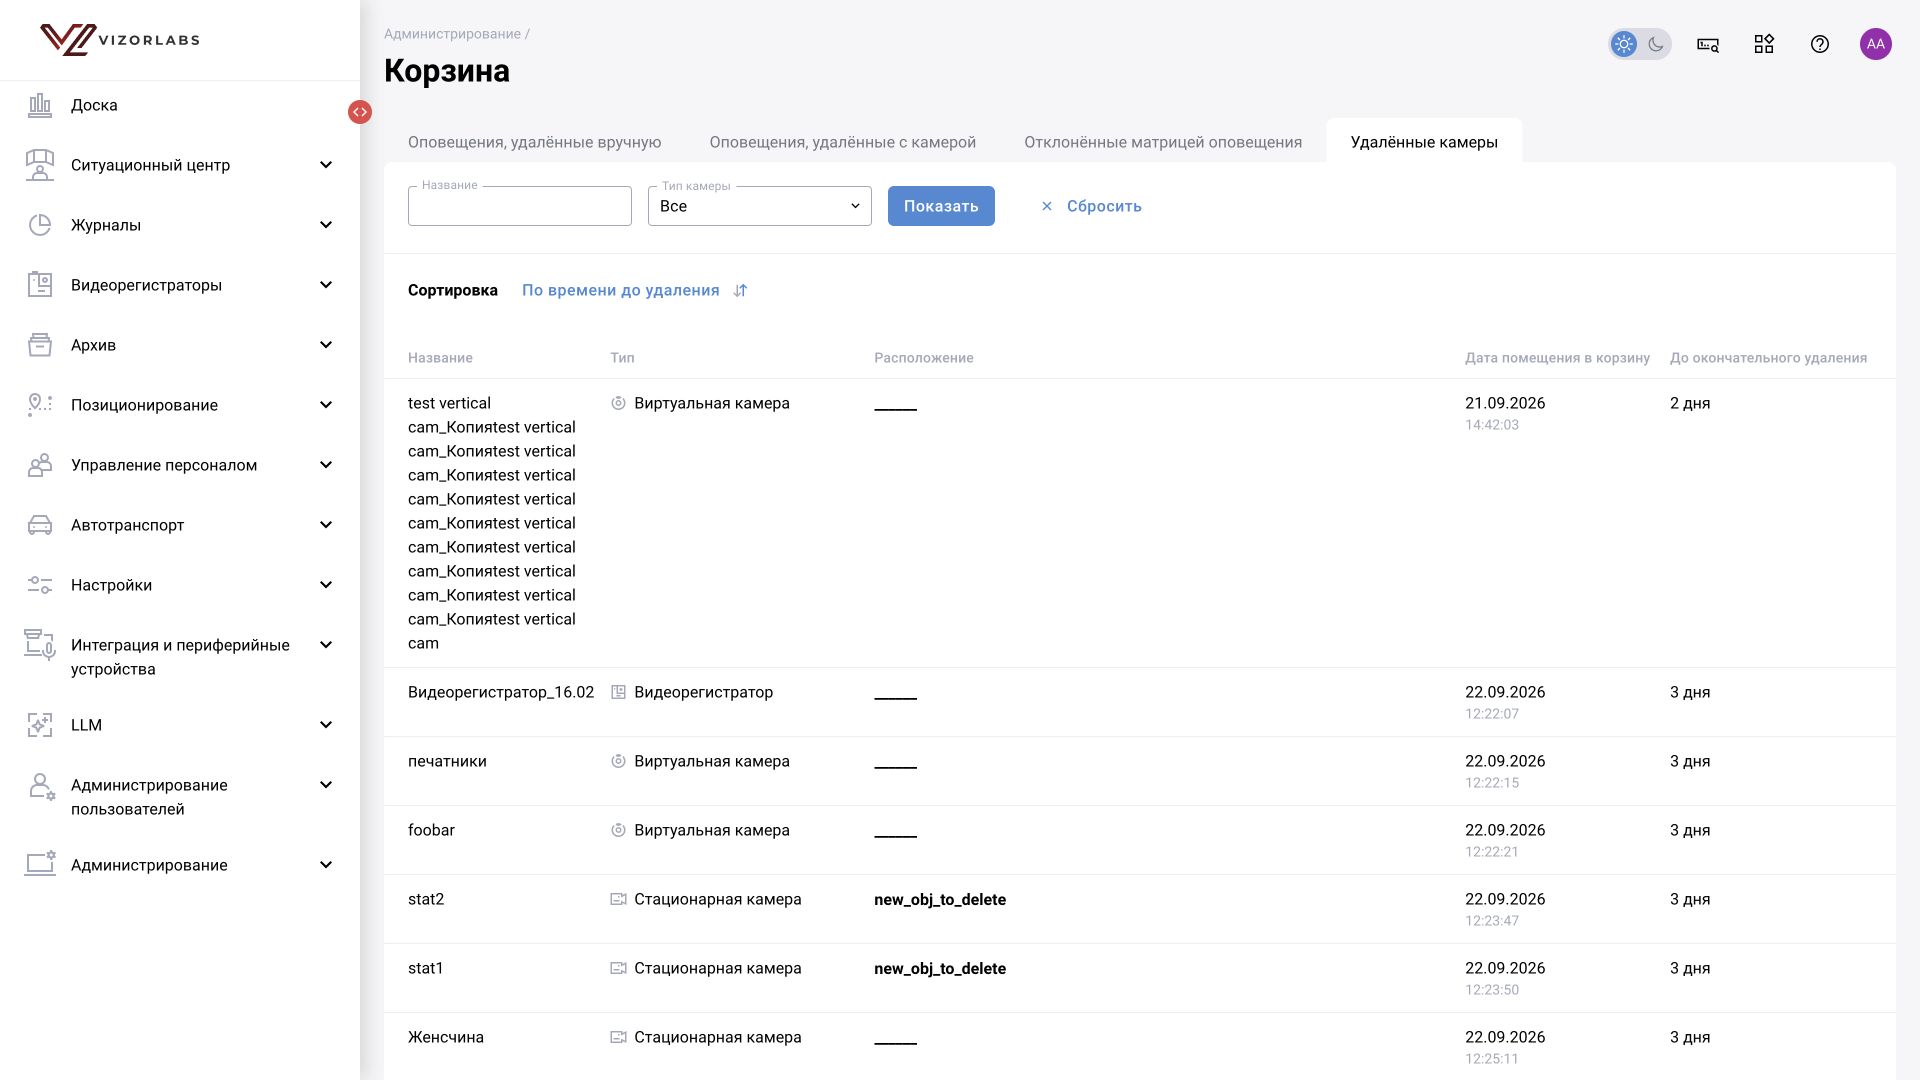The height and width of the screenshot is (1080, 1920).
Task: Click the foobar camera name
Action: point(431,830)
